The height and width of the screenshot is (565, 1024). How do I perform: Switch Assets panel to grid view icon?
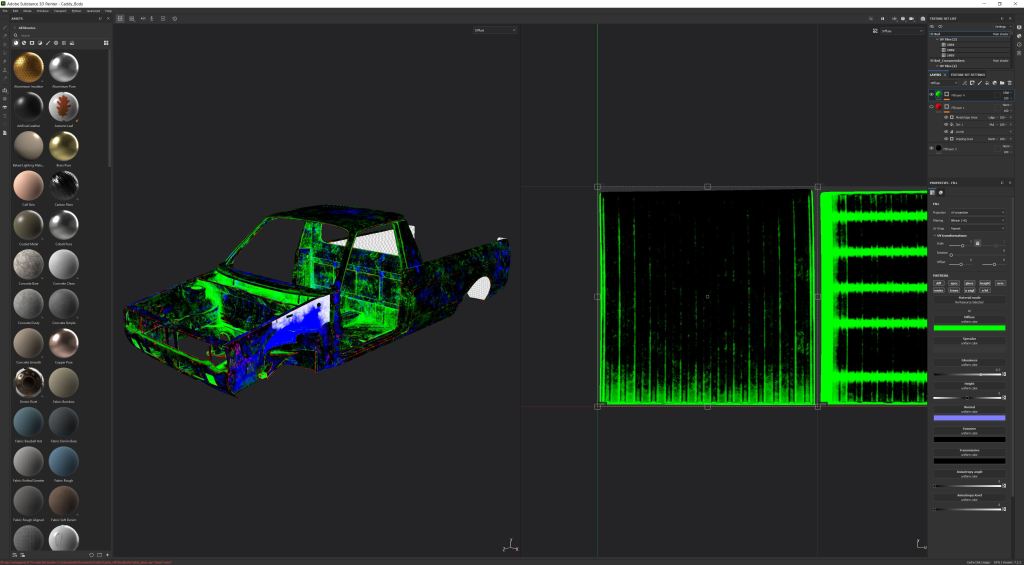pos(106,43)
